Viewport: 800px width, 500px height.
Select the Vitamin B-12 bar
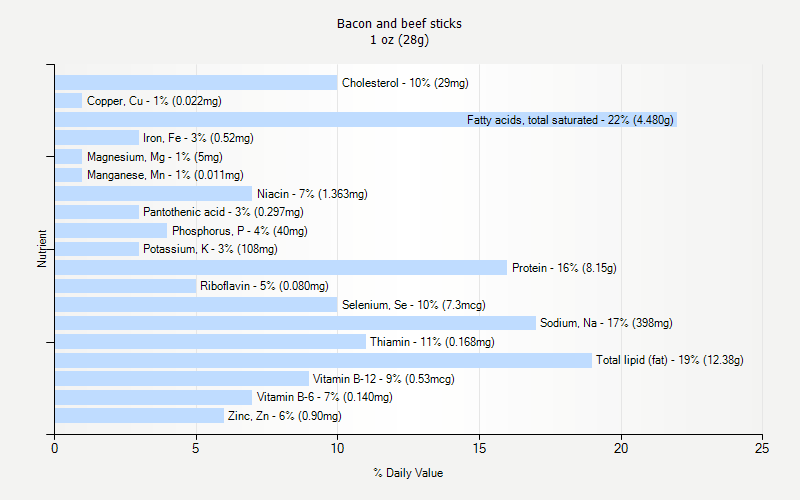click(182, 379)
